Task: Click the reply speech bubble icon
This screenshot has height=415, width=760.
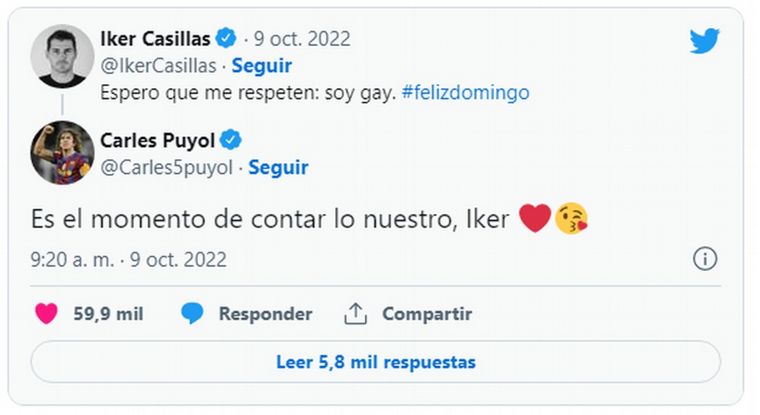Action: (x=193, y=314)
